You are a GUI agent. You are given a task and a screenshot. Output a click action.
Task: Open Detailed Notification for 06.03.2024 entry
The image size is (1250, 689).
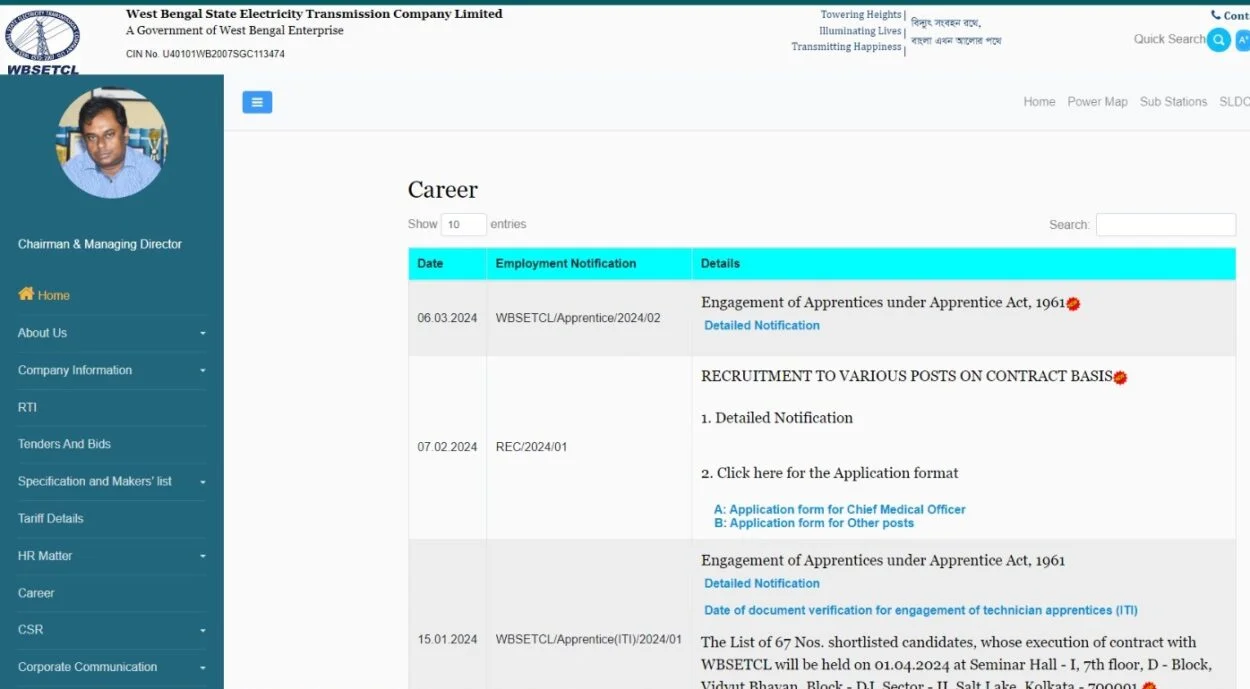click(762, 325)
